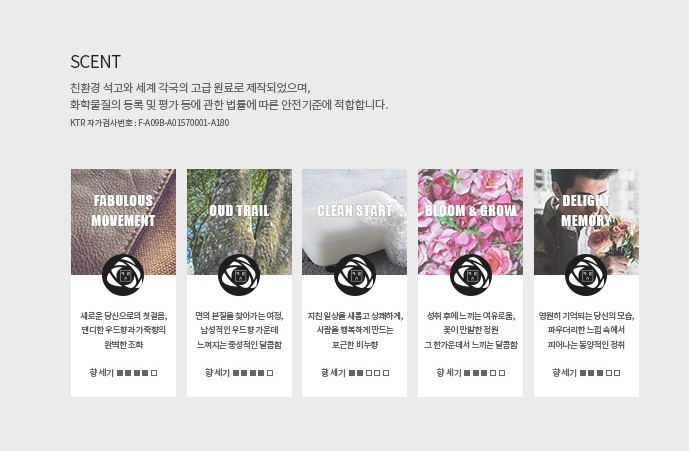Viewport: 689px width, 451px height.
Task: Click the Clean Start description text
Action: click(355, 330)
